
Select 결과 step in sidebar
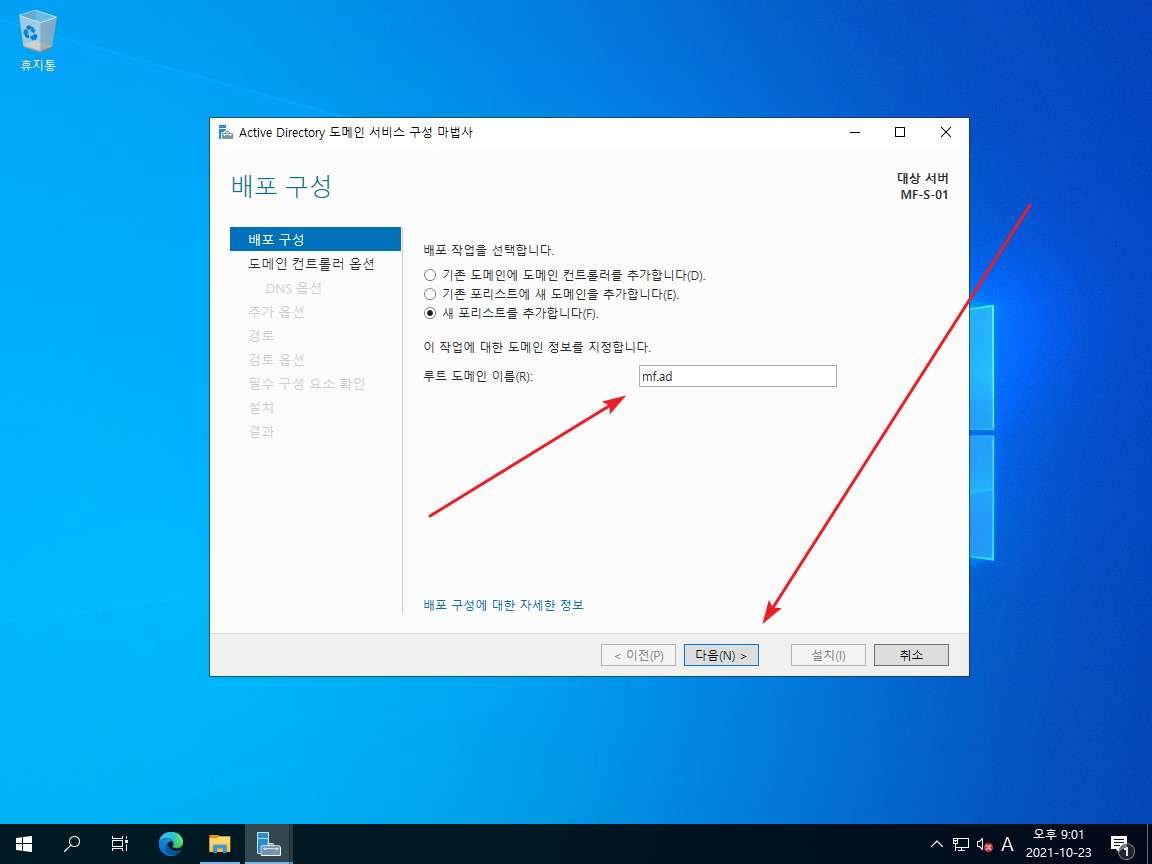(x=262, y=432)
